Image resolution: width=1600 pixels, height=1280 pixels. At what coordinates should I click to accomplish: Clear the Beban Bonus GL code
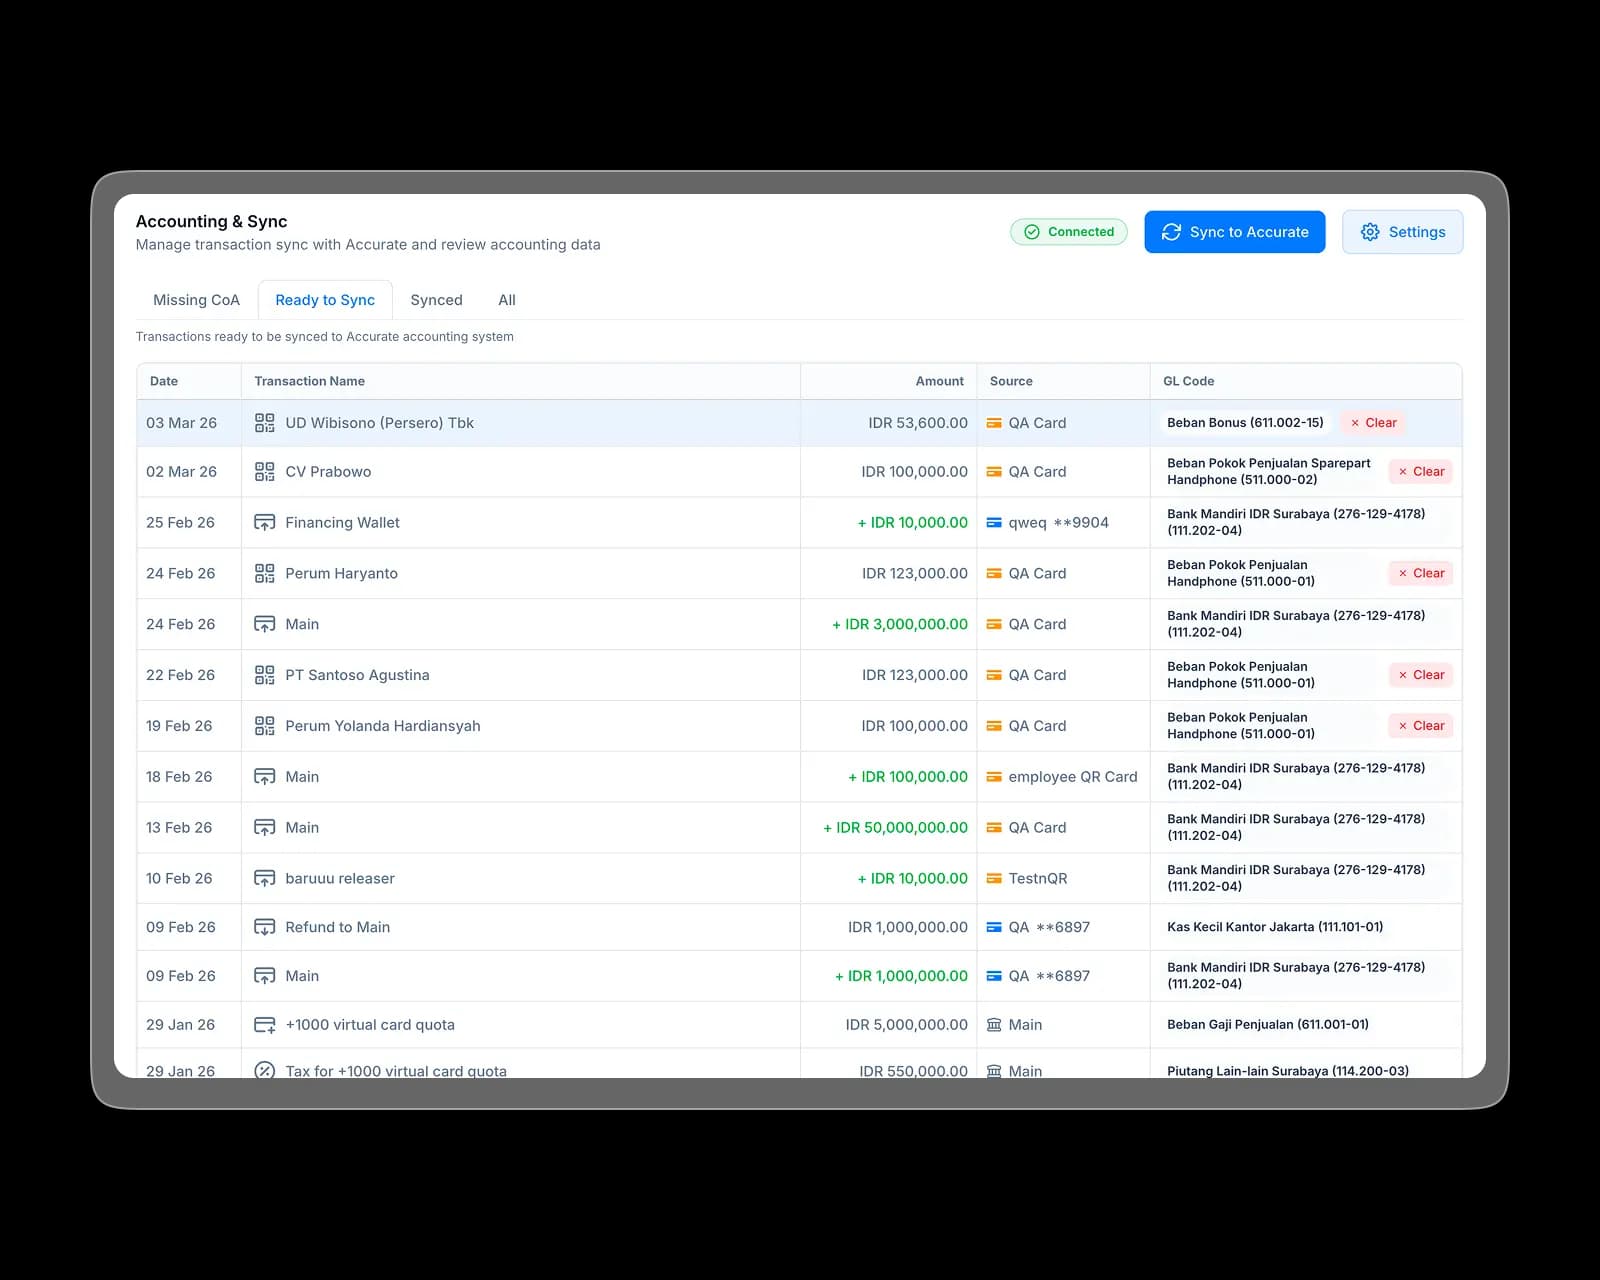click(x=1372, y=422)
